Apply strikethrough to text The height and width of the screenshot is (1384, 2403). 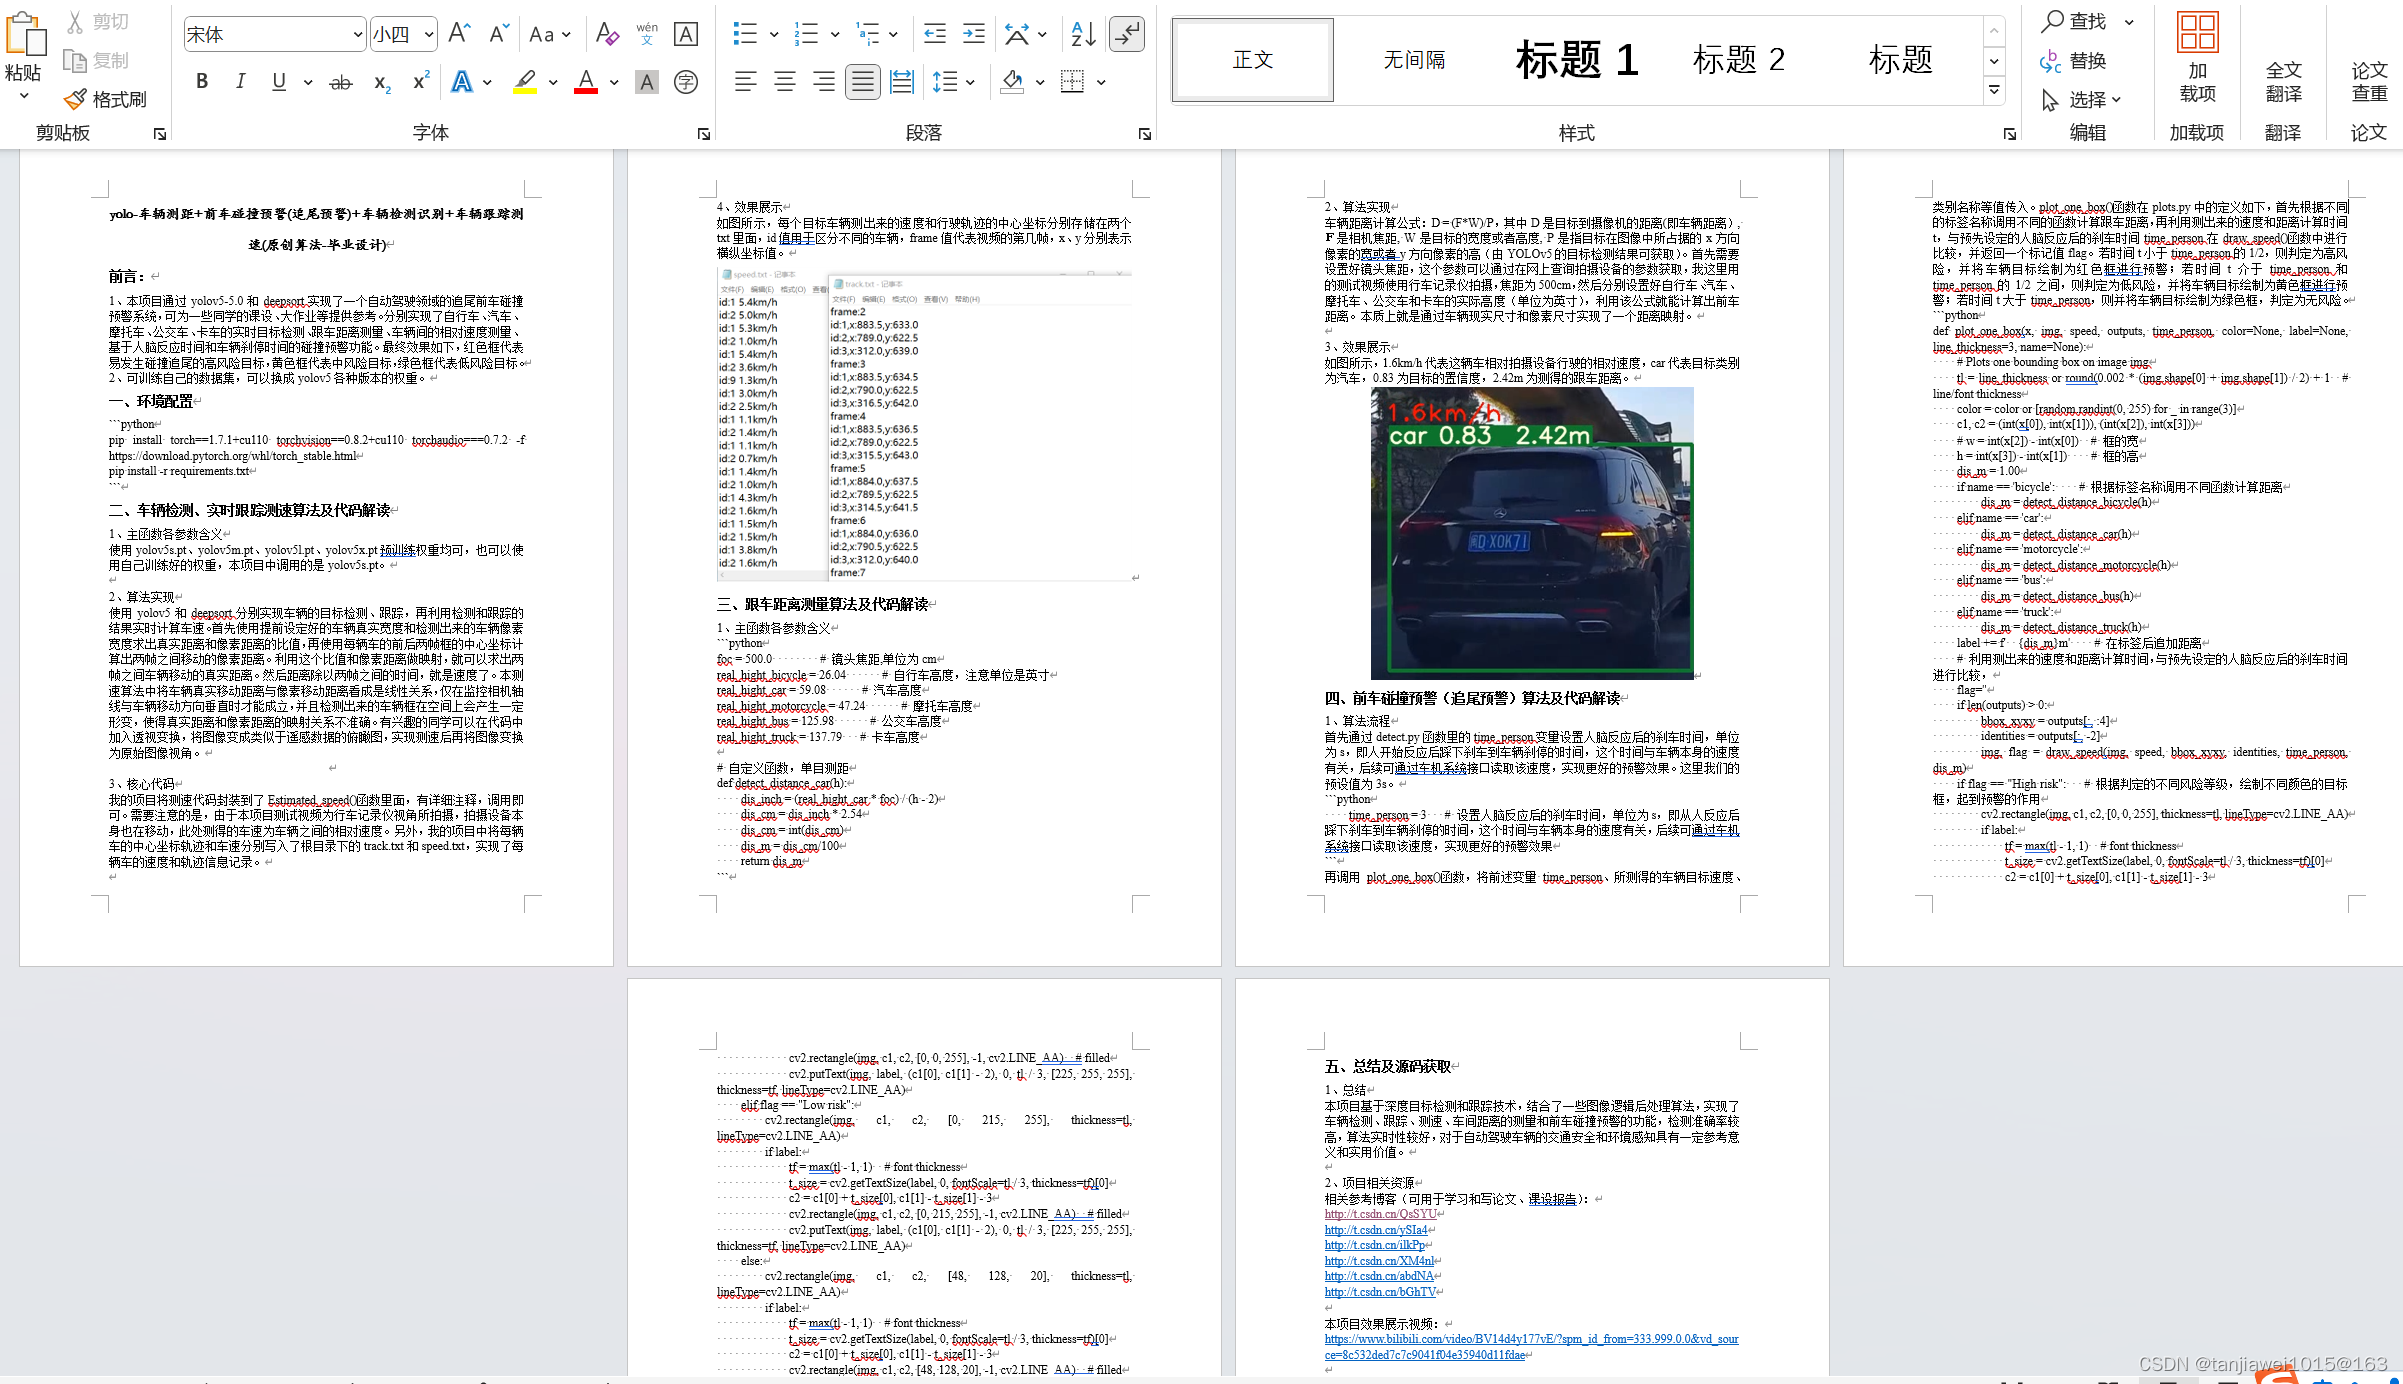(x=341, y=82)
